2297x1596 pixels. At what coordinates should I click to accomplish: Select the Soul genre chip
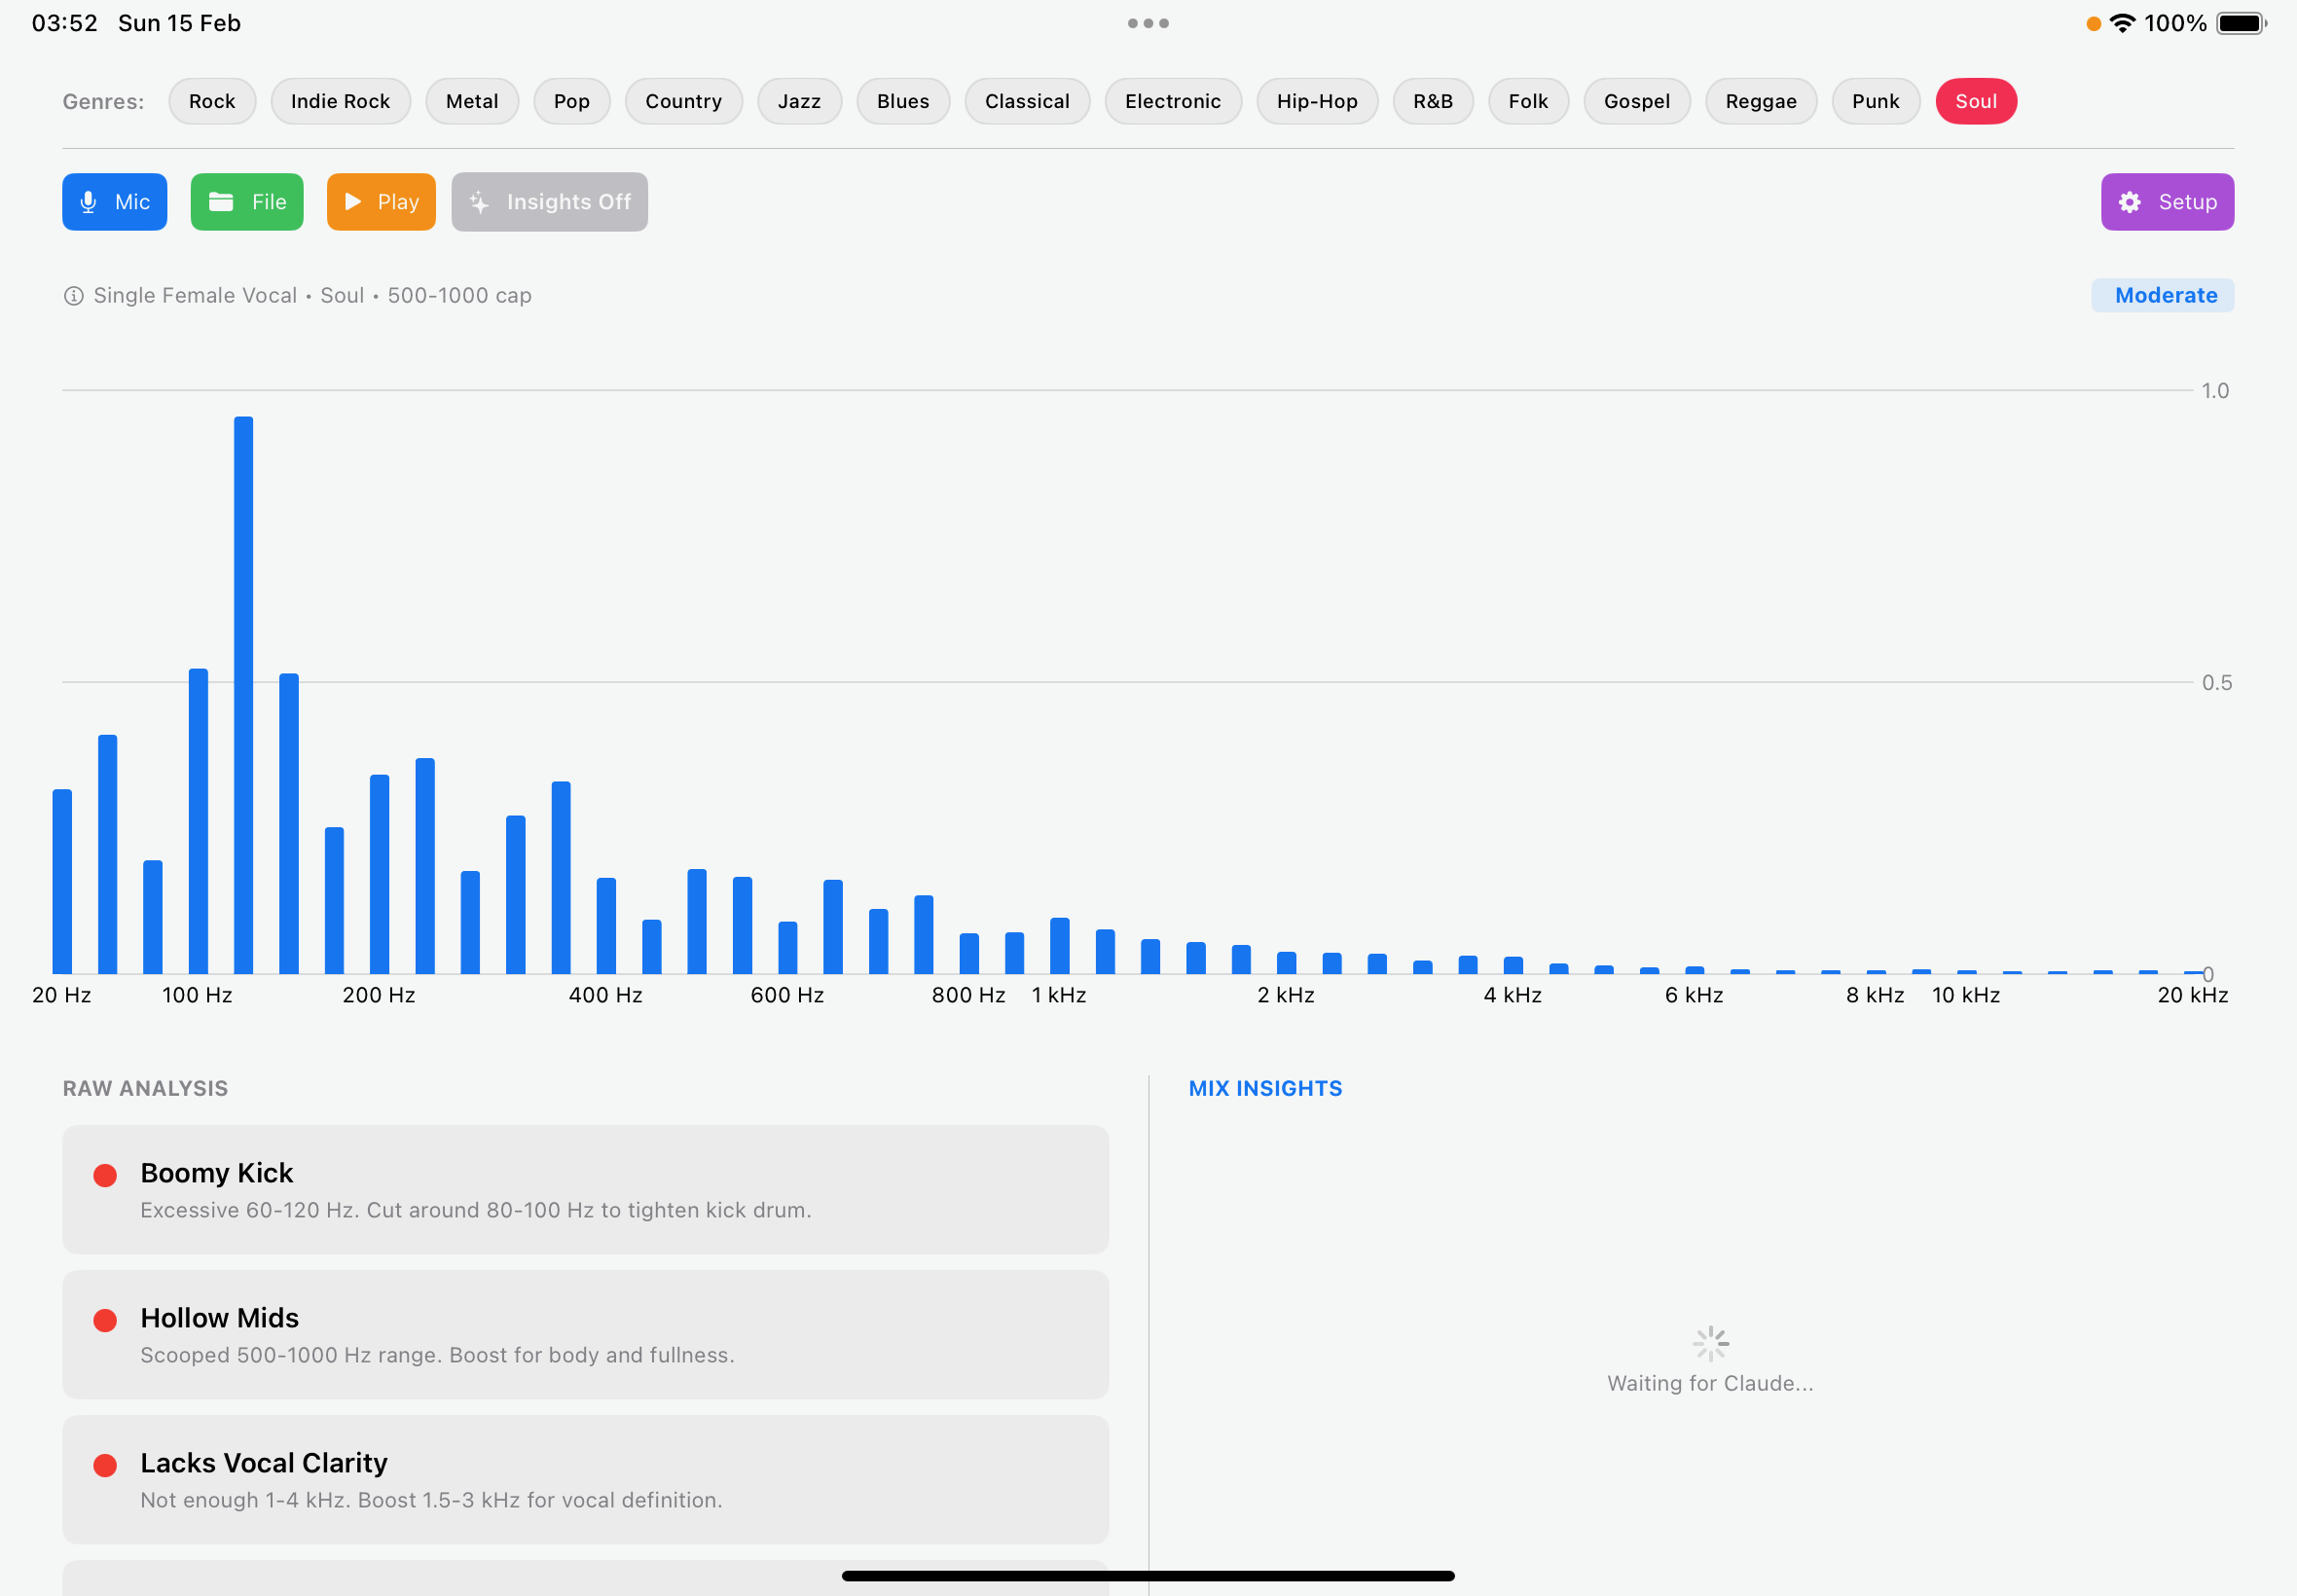point(1975,101)
